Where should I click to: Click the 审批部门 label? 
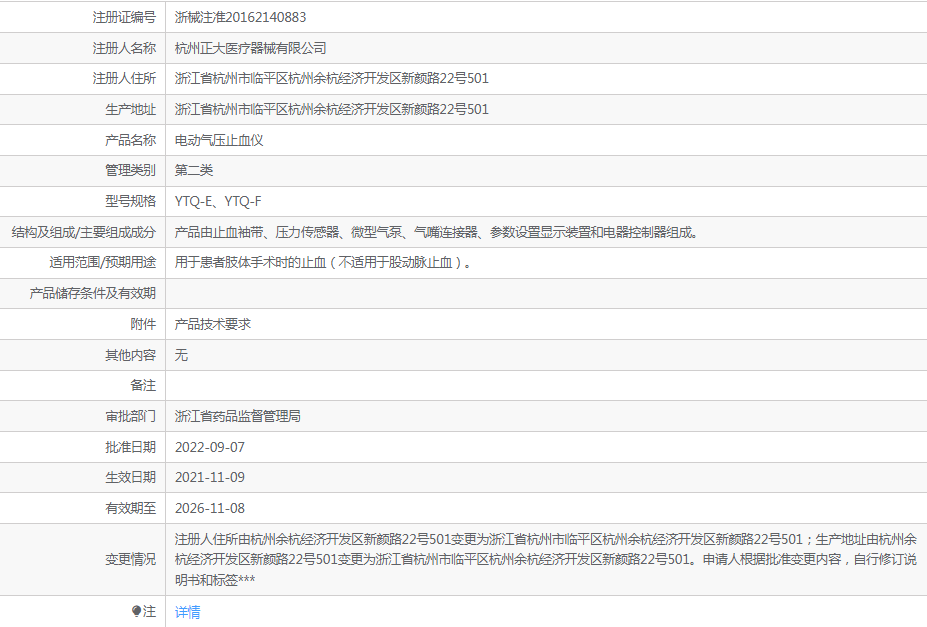pyautogui.click(x=131, y=416)
